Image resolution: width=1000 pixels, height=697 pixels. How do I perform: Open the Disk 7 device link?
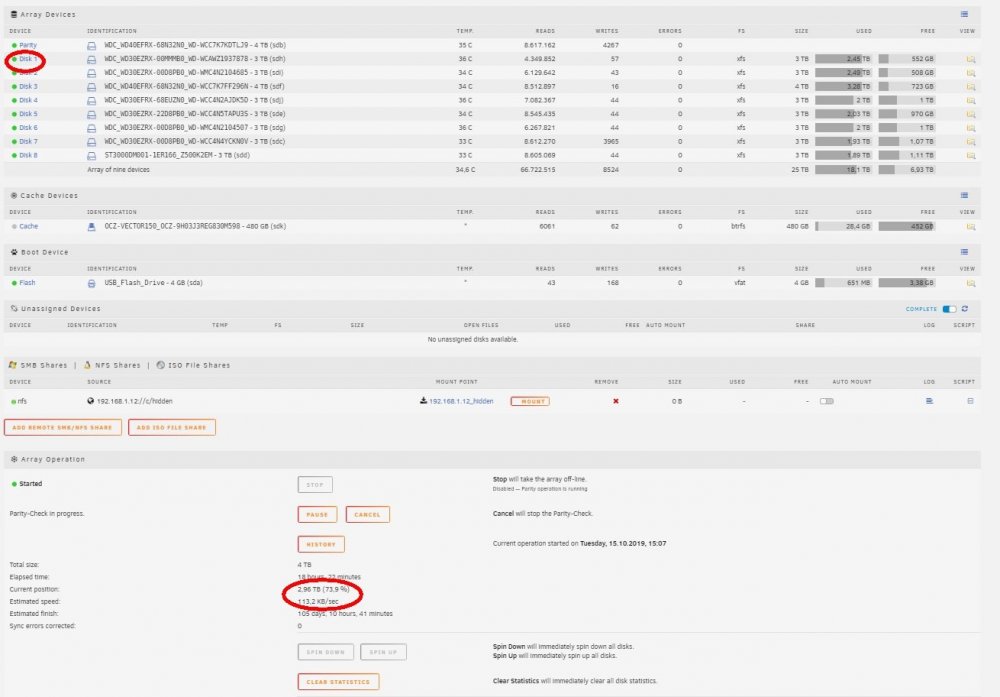(28, 142)
